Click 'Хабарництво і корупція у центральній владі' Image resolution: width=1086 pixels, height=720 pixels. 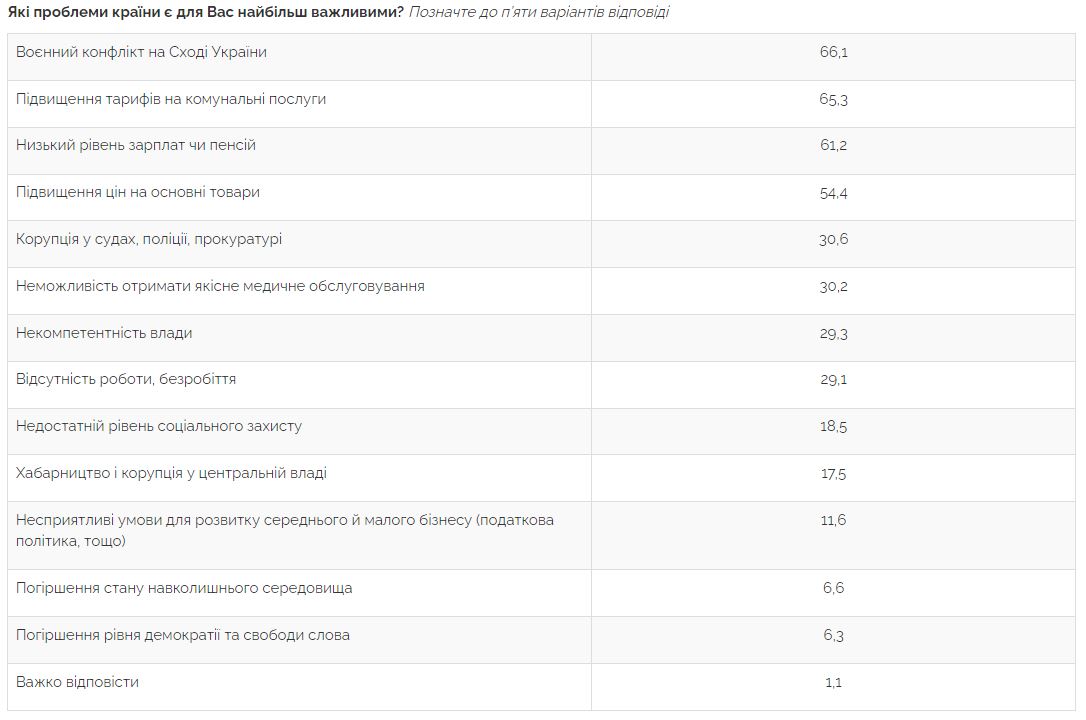pos(171,473)
